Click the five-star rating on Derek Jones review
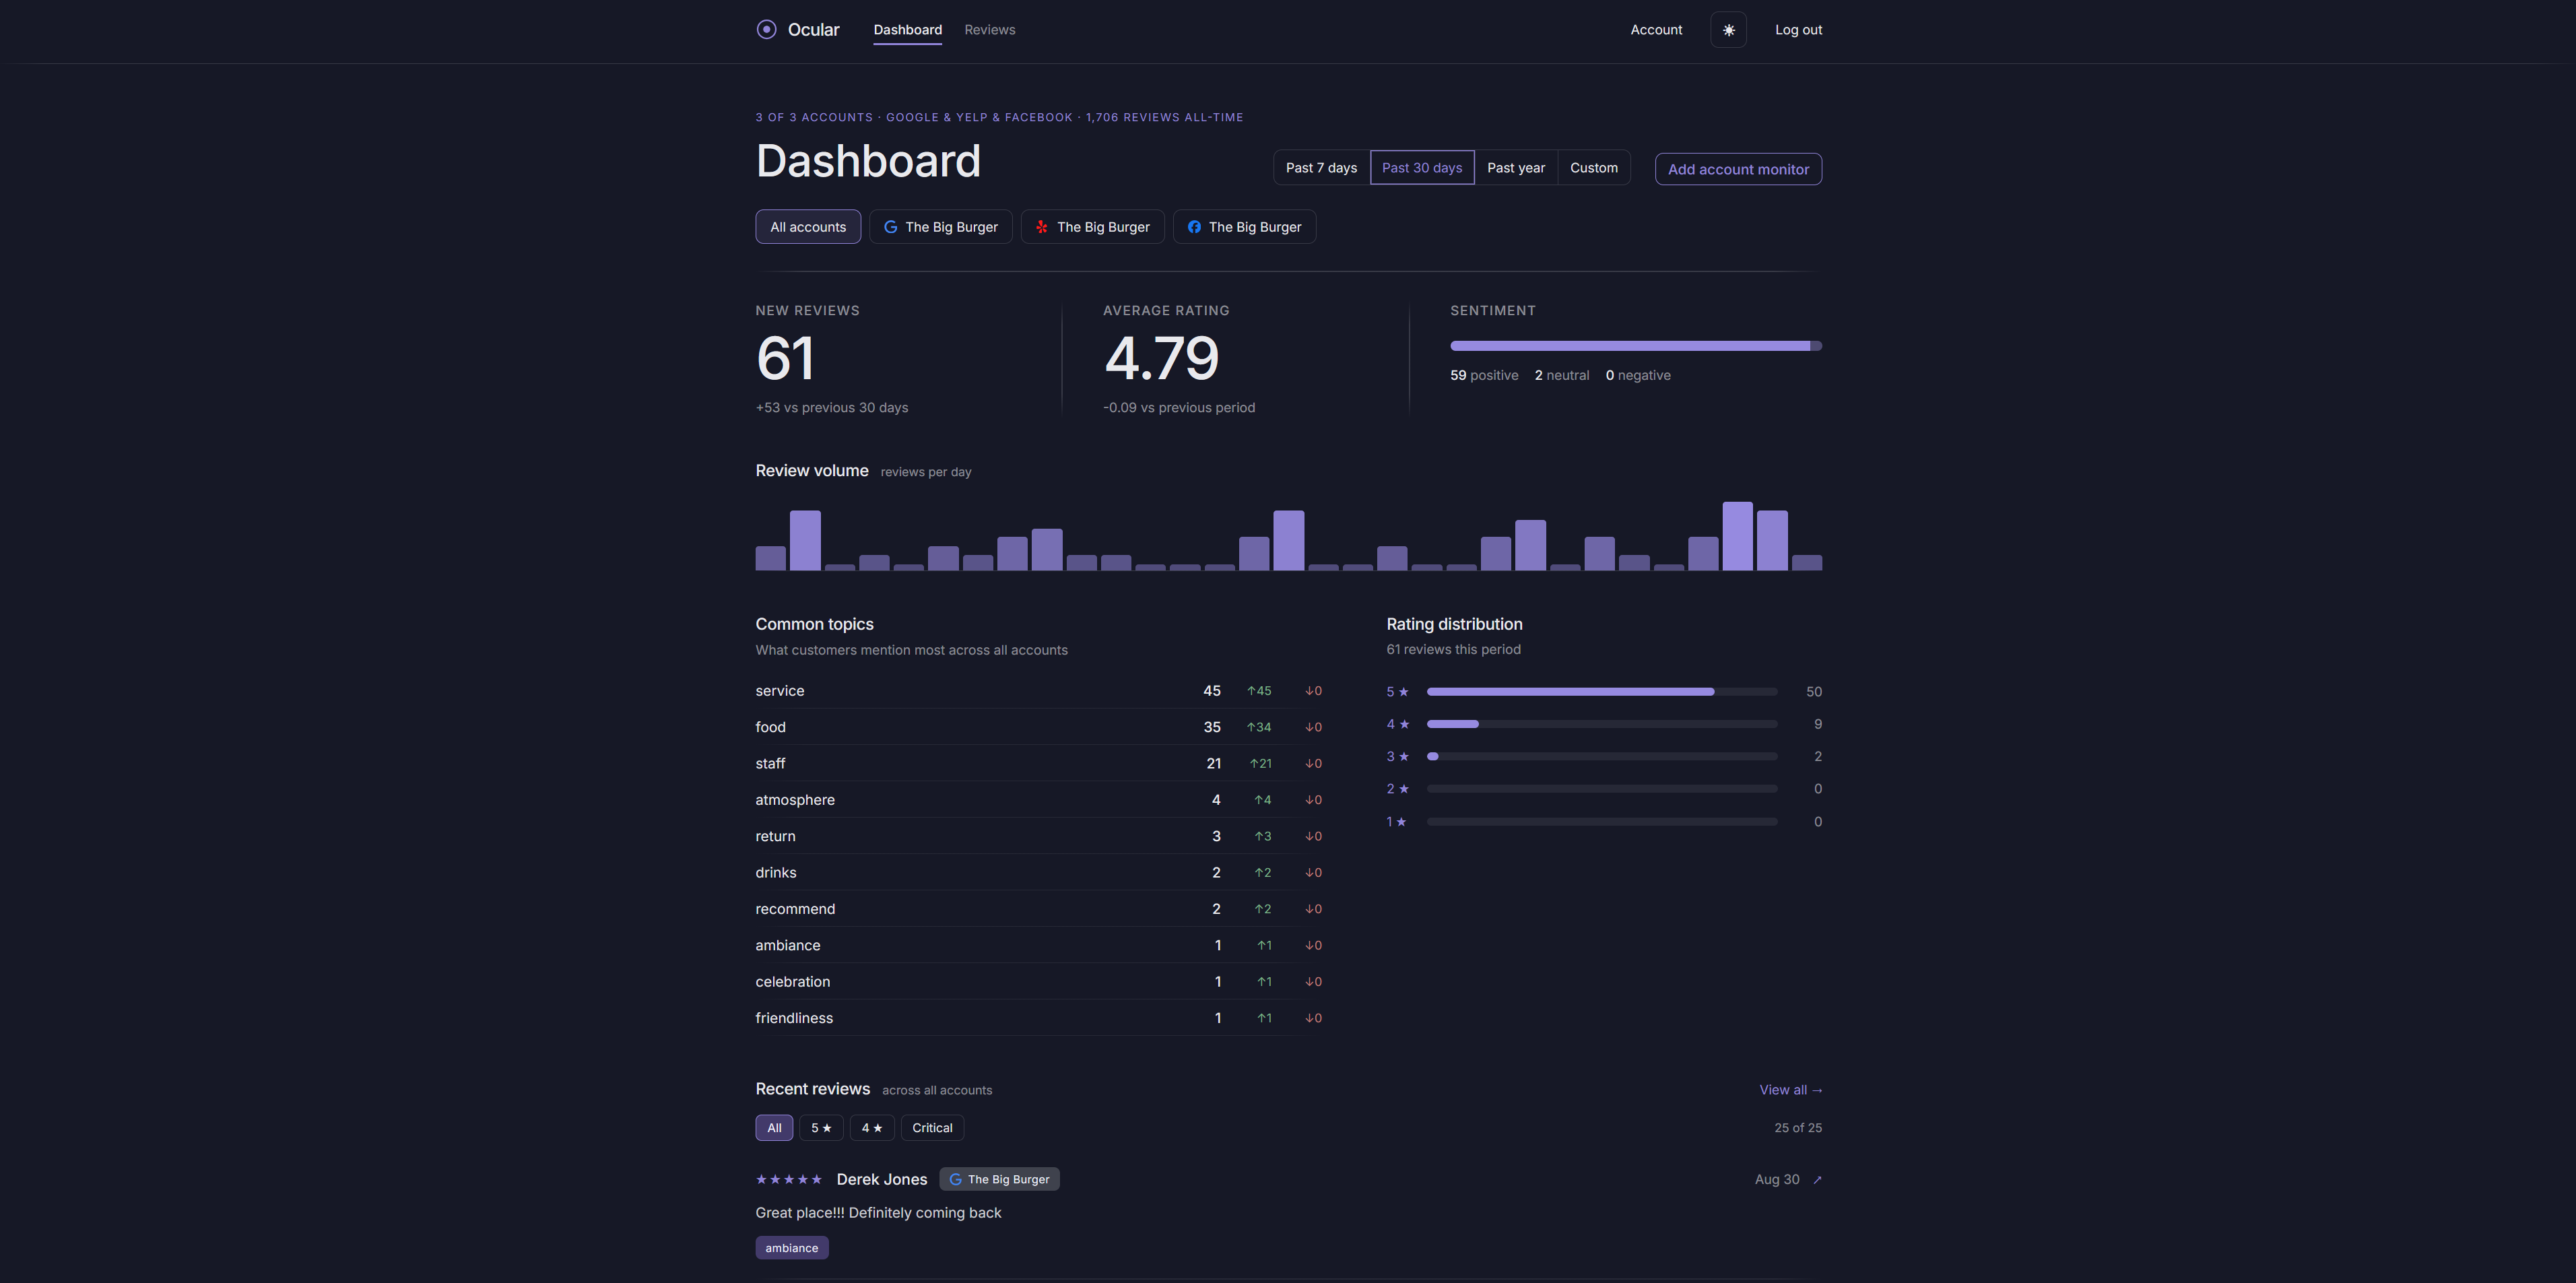 click(x=789, y=1180)
